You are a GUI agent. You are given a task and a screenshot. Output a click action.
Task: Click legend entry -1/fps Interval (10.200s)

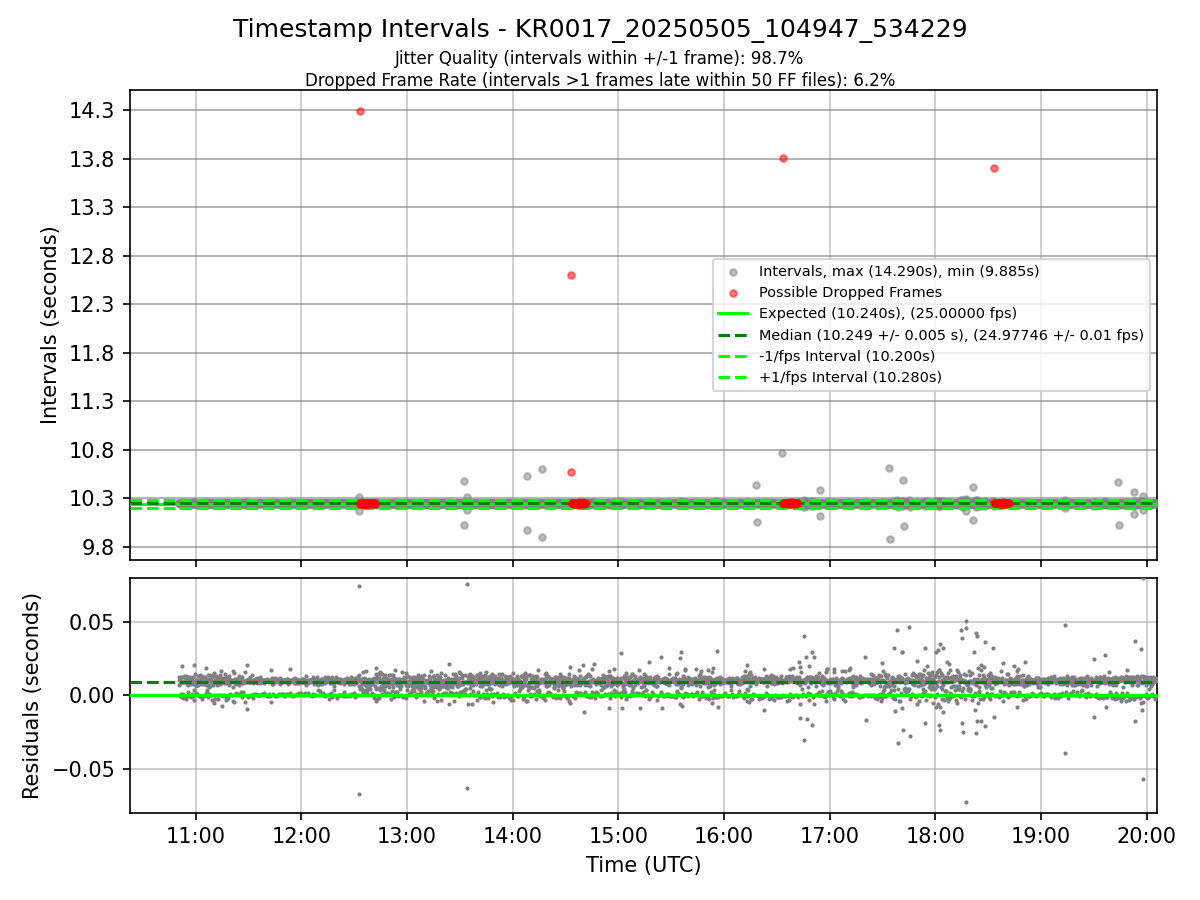[x=847, y=356]
